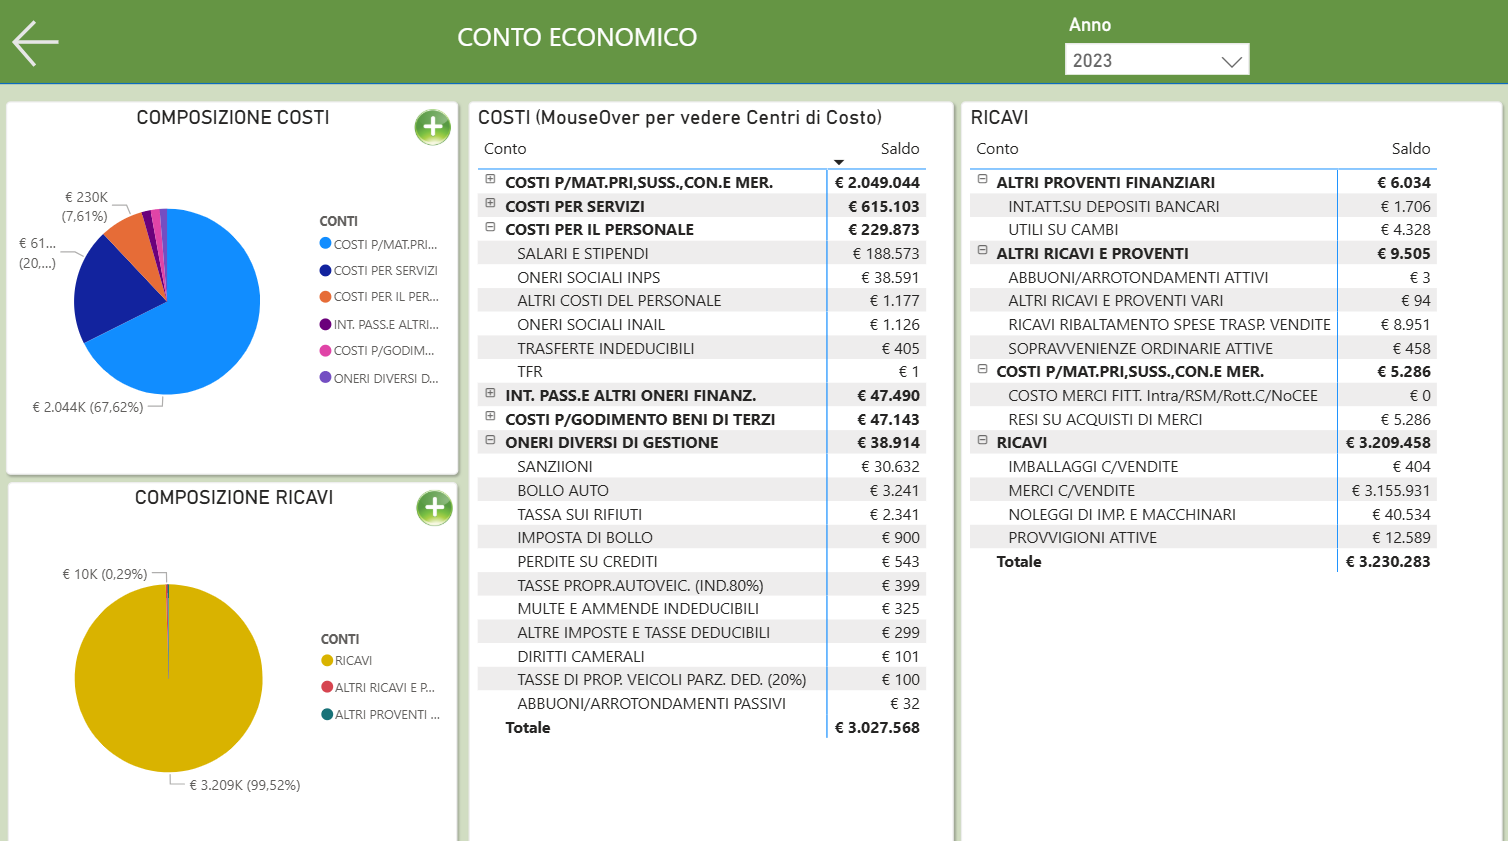The height and width of the screenshot is (841, 1508).
Task: Click the green plus icon on Composizione Costi
Action: tap(433, 127)
